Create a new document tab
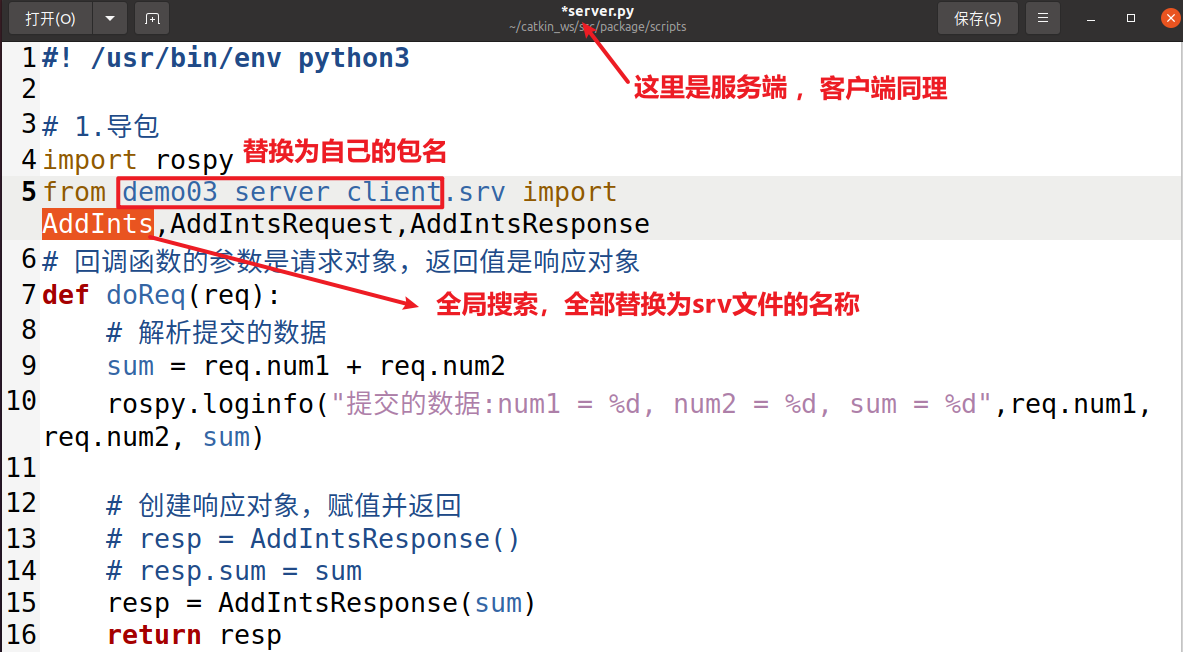The image size is (1183, 652). (152, 18)
